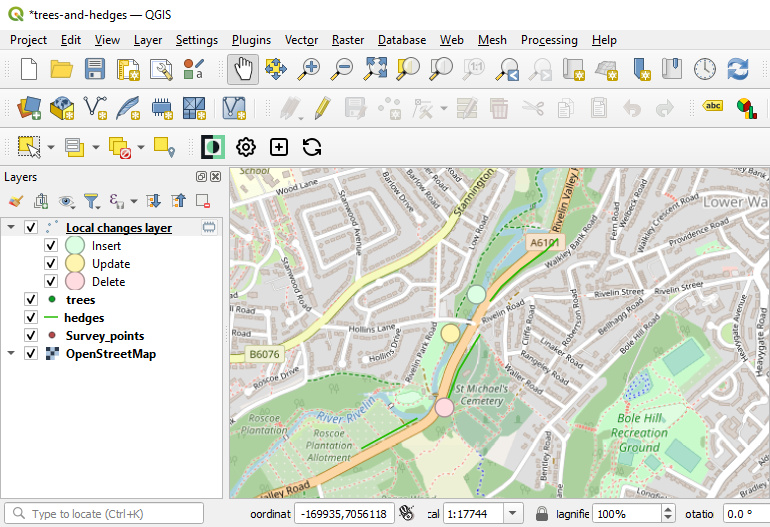Click Add Group icon in Layers panel
This screenshot has width=770, height=527.
tap(41, 201)
